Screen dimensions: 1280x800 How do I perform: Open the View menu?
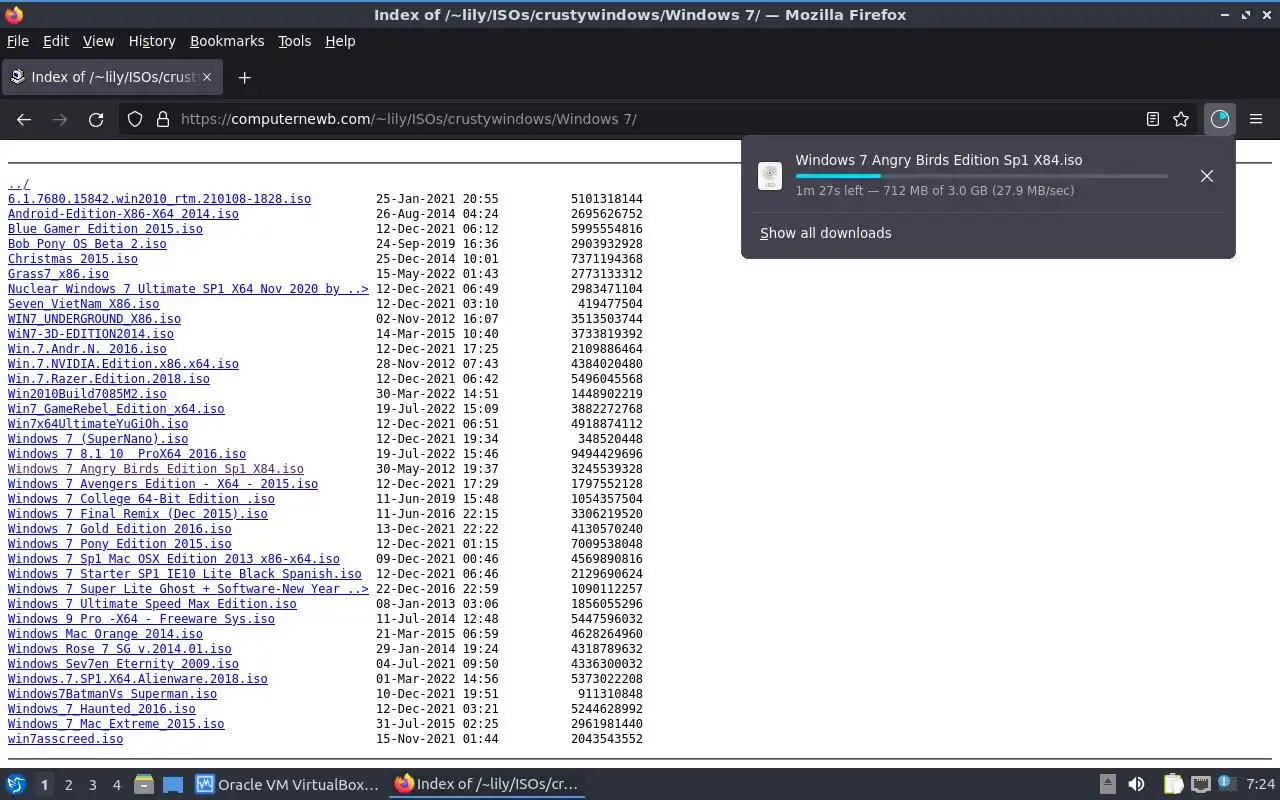coord(98,41)
